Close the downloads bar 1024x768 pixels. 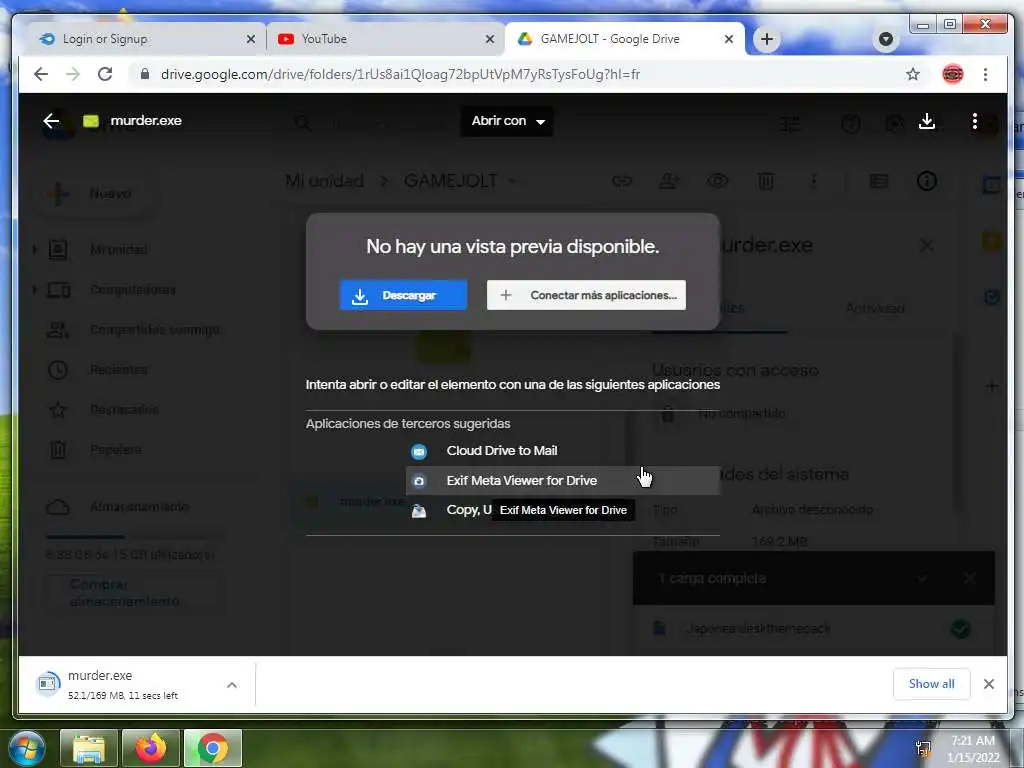(989, 684)
